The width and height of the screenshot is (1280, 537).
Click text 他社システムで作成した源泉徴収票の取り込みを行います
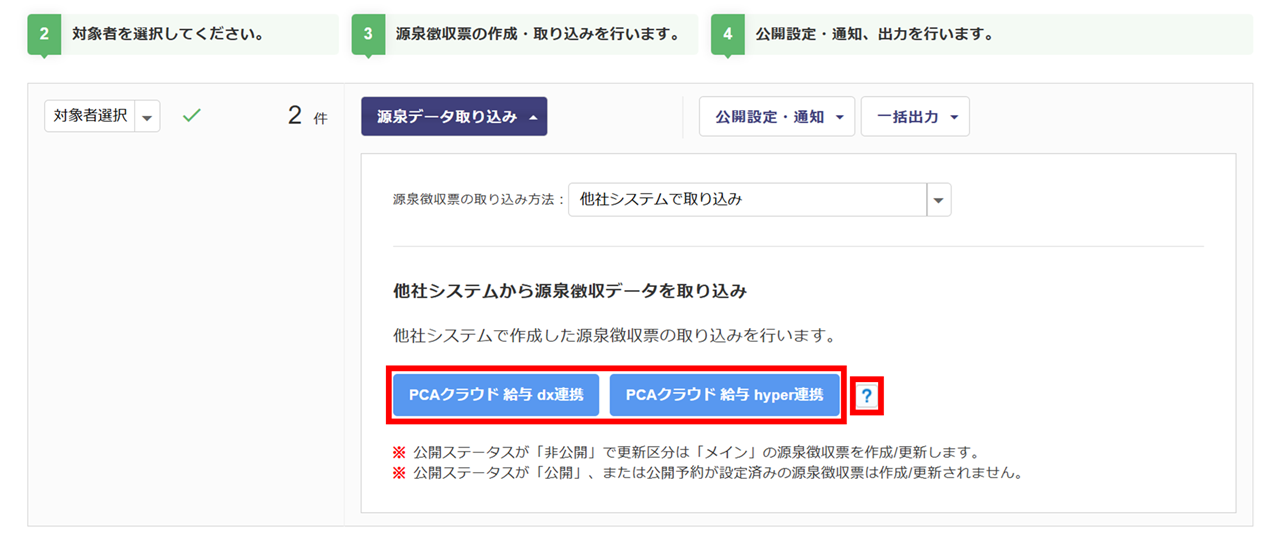tap(614, 334)
